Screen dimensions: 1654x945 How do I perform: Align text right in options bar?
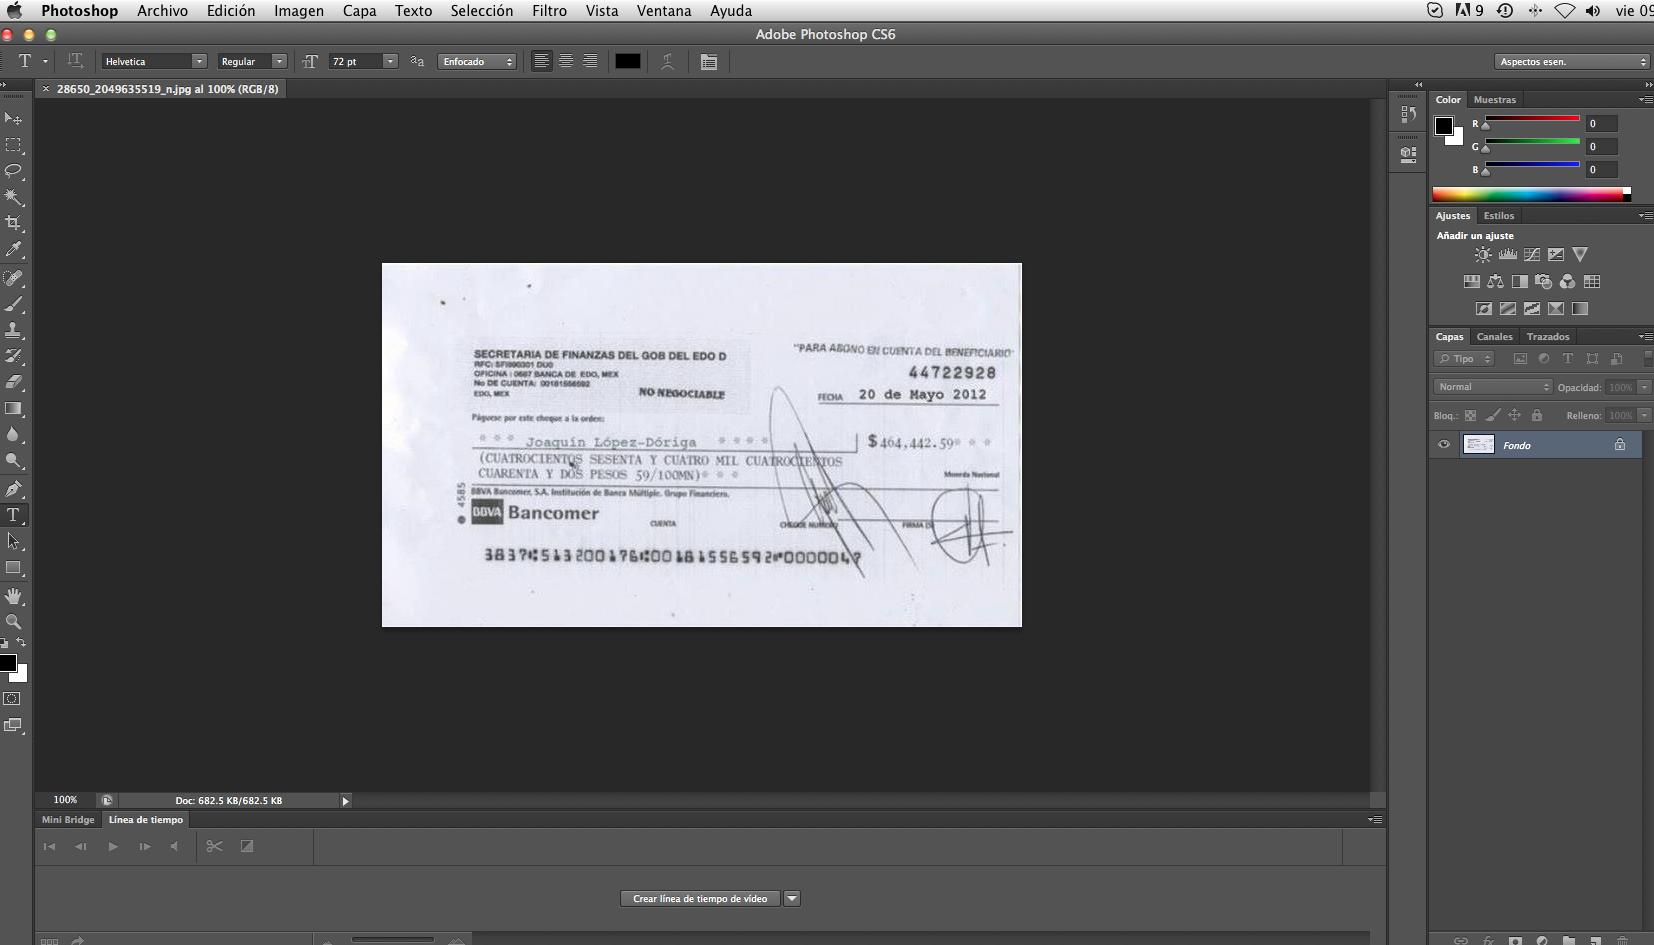tap(591, 62)
